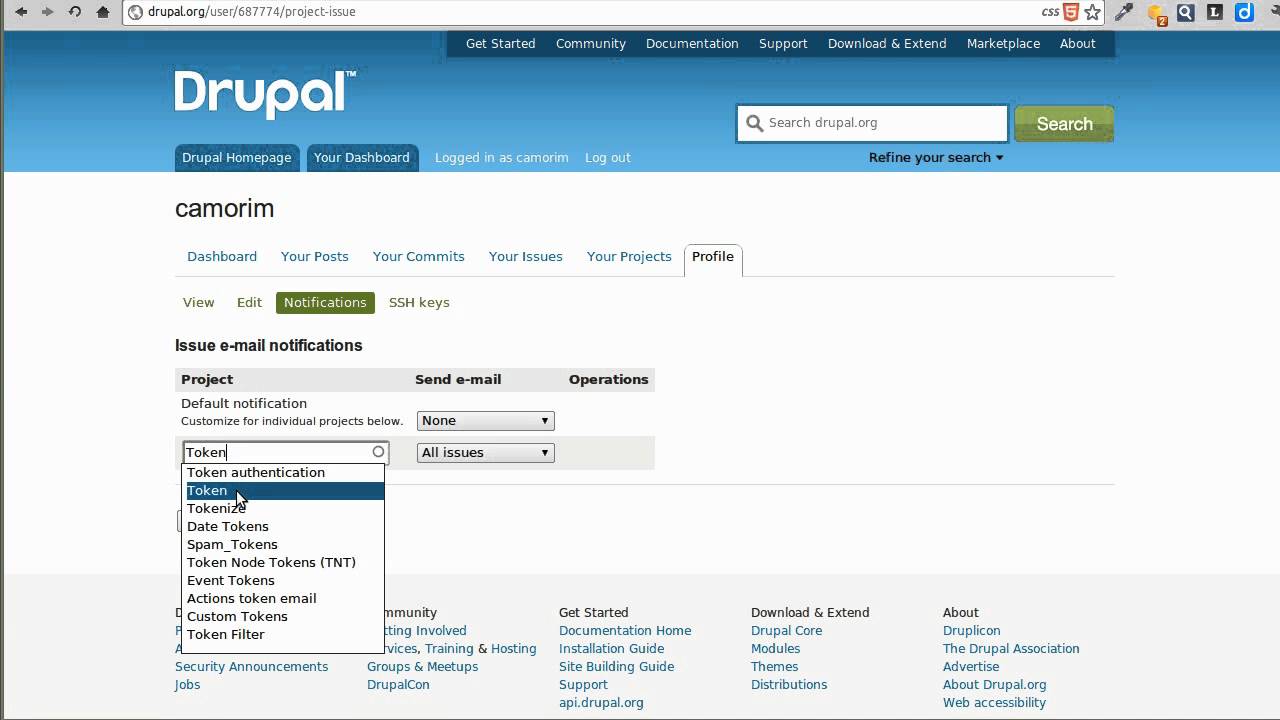Screen dimensions: 1280x720
Task: Choose Actions token email suggestion
Action: [x=283, y=599]
